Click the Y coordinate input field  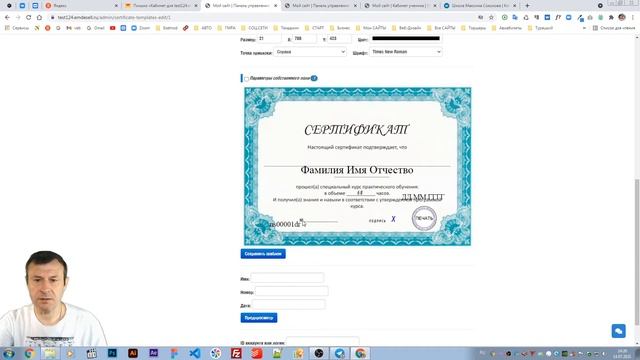pyautogui.click(x=339, y=39)
